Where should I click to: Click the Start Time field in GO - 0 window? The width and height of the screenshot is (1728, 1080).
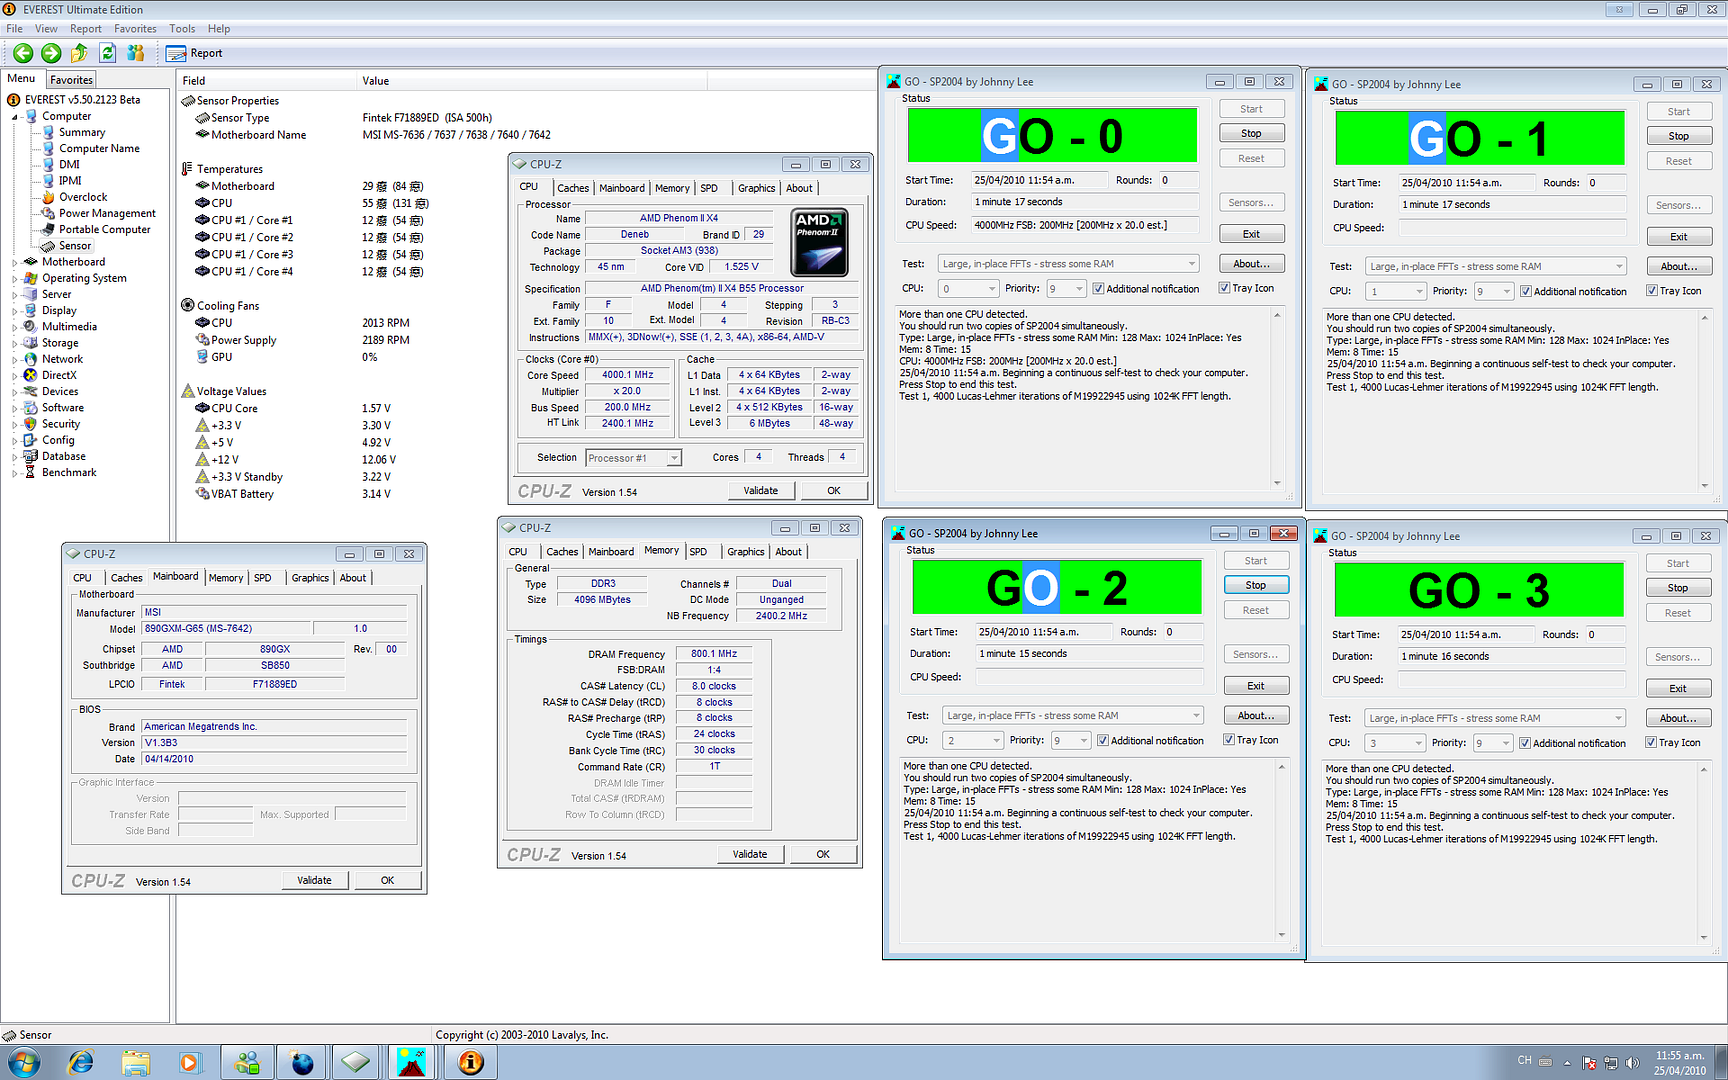point(1040,180)
